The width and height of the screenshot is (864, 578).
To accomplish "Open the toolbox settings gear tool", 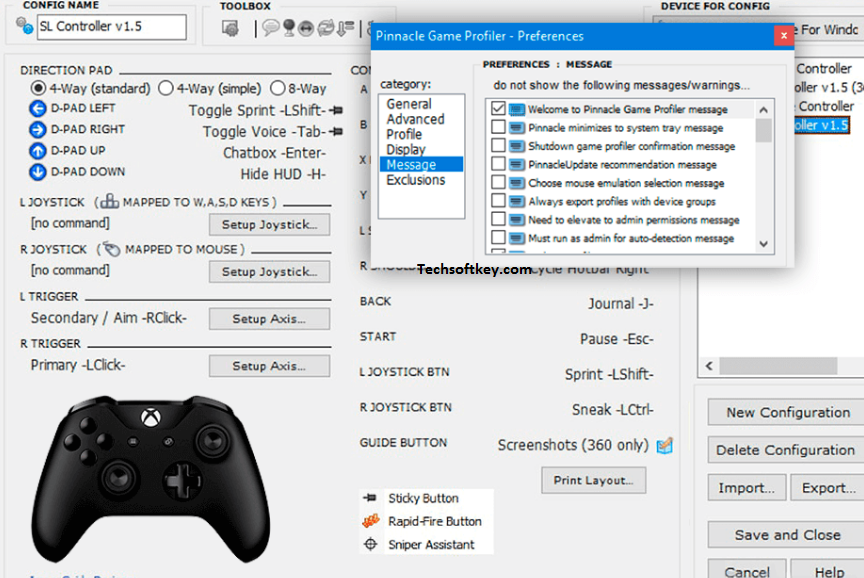I will (230, 28).
